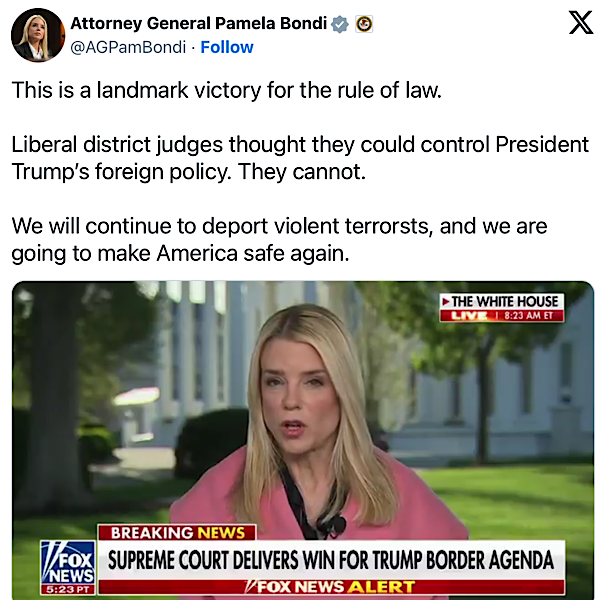Open the @AGPamBondi handle link

click(x=128, y=47)
